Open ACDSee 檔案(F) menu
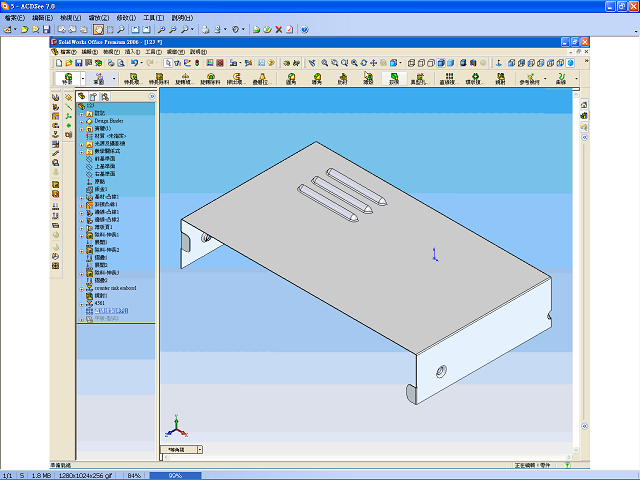Screen dimensions: 640x480 [x=15, y=18]
